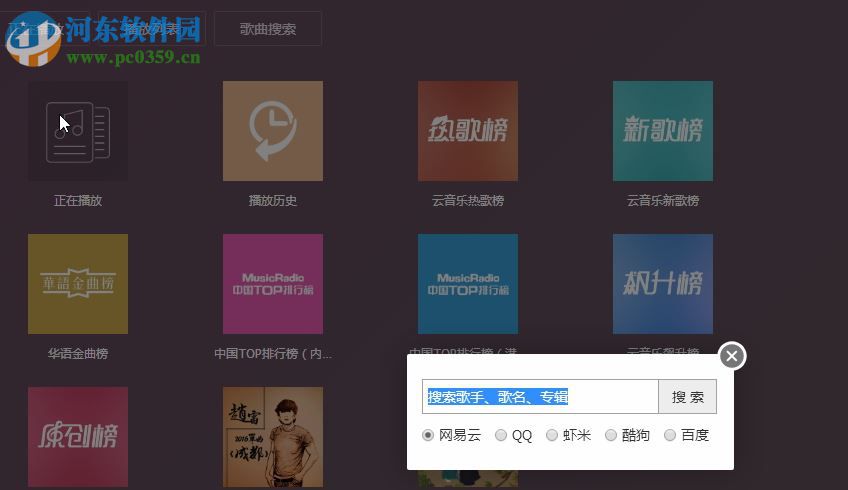
Task: Open the 華語金曲榜 gold chart tile
Action: (x=78, y=284)
